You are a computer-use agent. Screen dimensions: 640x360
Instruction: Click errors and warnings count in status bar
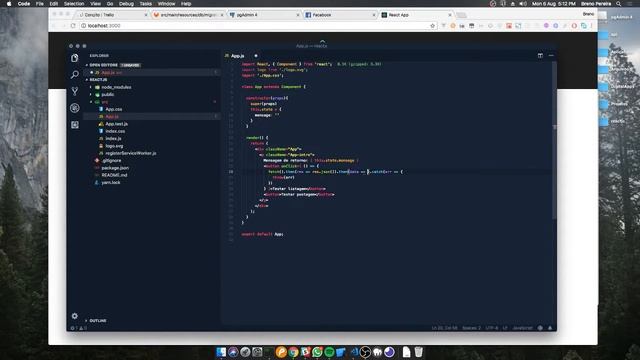(x=78, y=328)
